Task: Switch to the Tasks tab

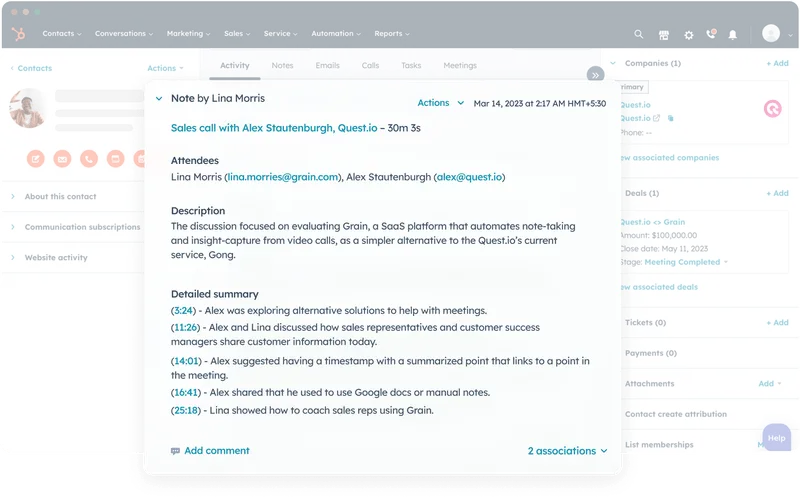Action: [411, 65]
